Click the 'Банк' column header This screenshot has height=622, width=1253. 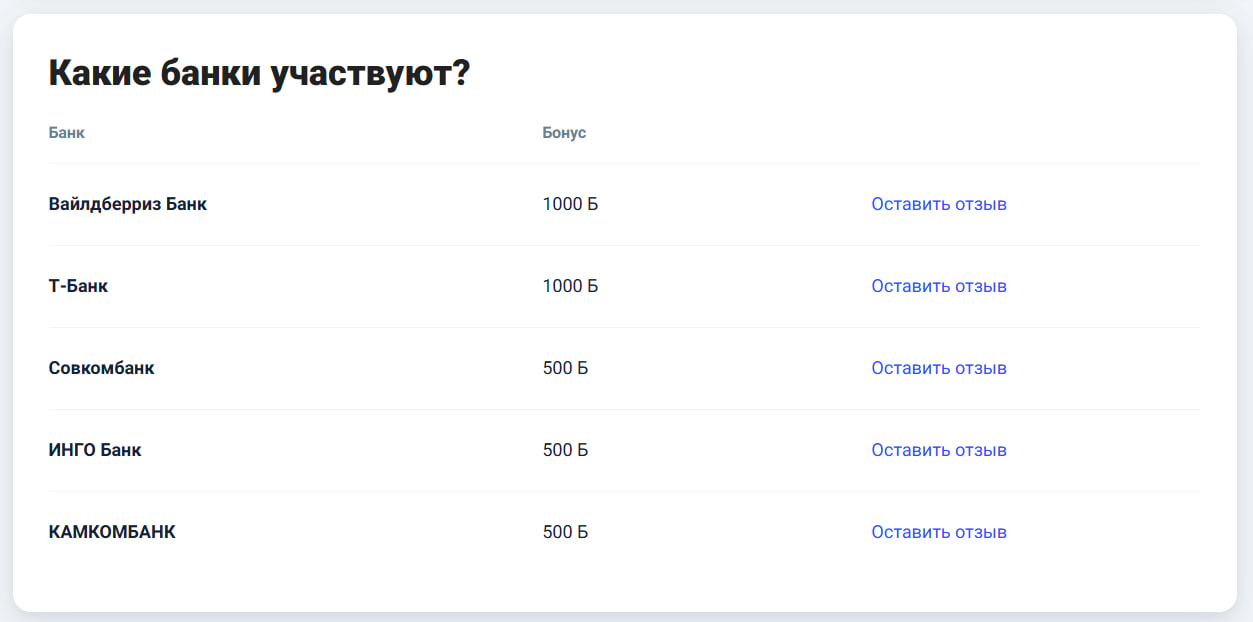(x=66, y=133)
